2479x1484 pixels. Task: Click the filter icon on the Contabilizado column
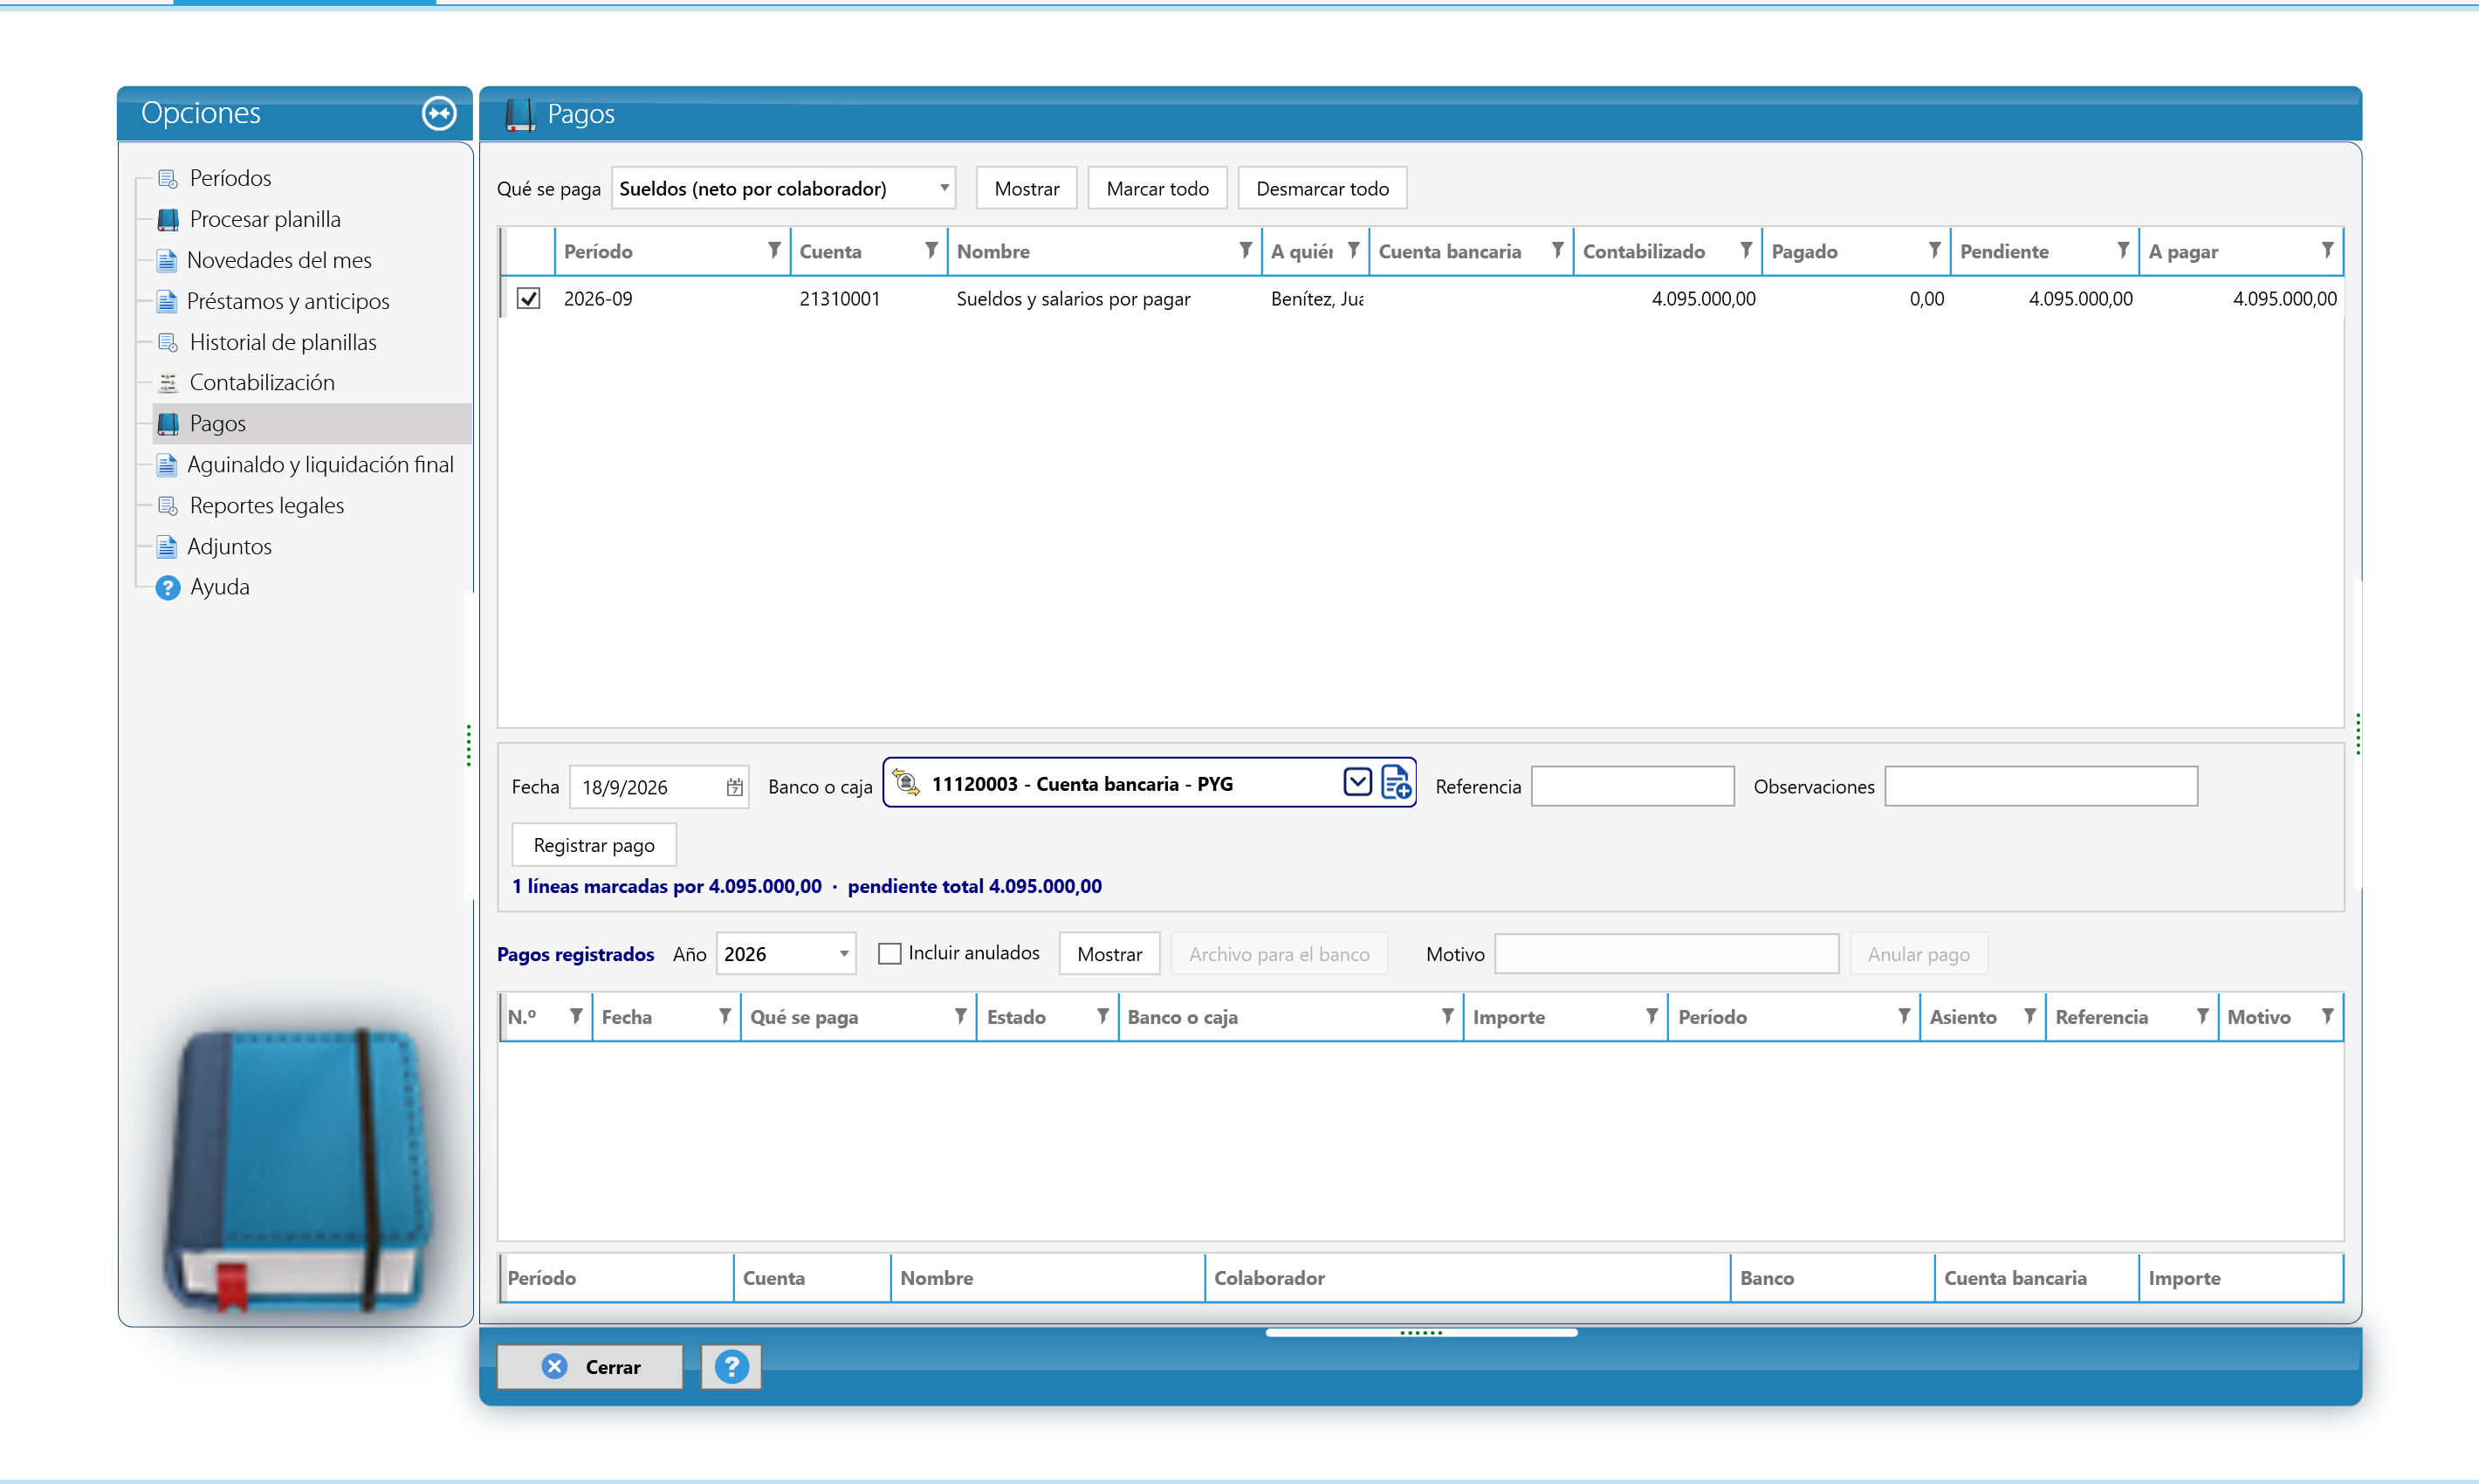(x=1746, y=250)
